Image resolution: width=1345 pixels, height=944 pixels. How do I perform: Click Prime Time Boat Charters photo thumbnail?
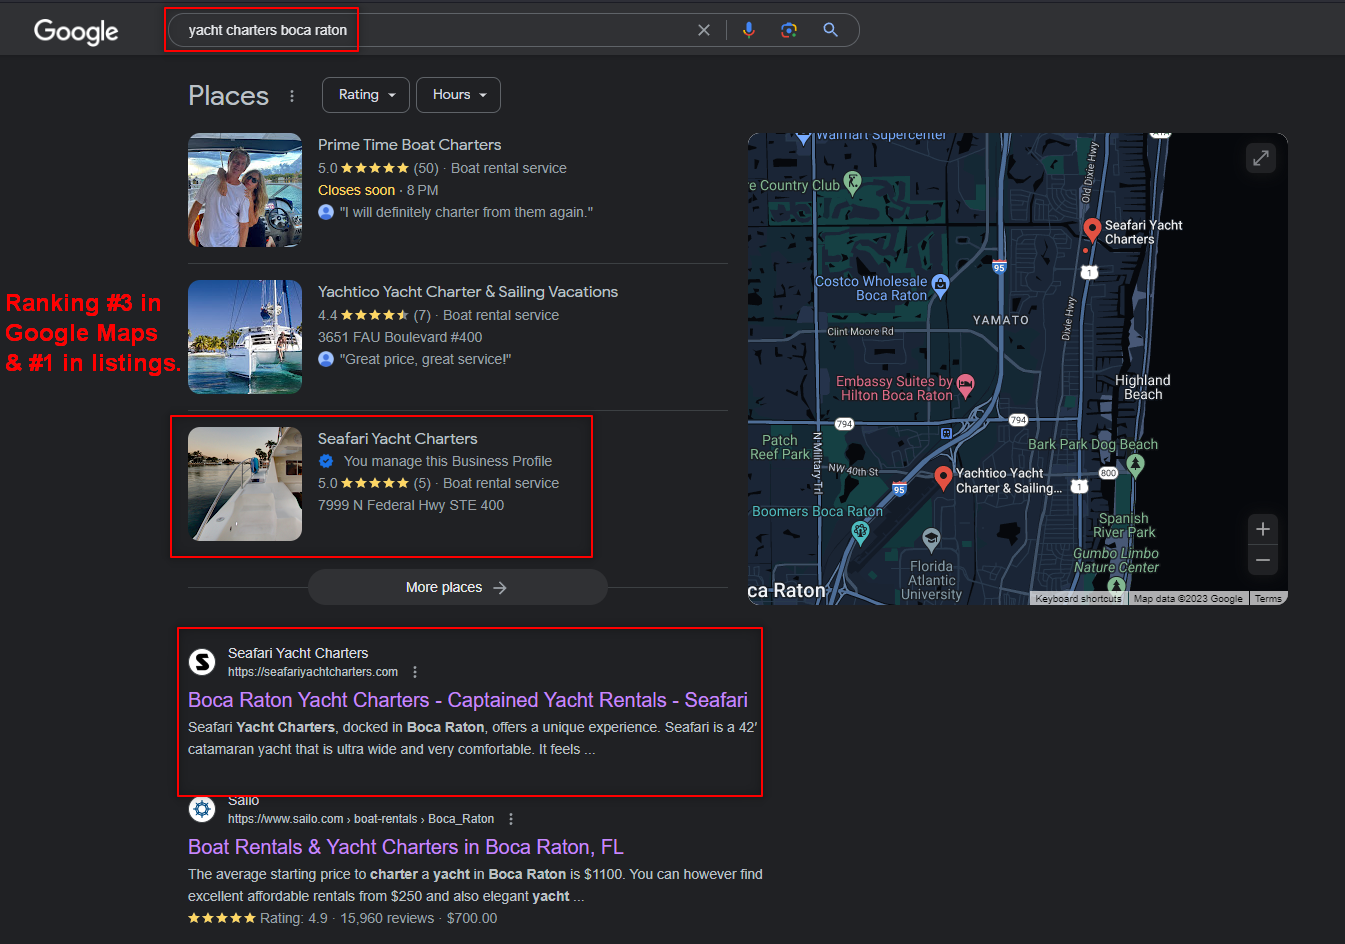245,190
